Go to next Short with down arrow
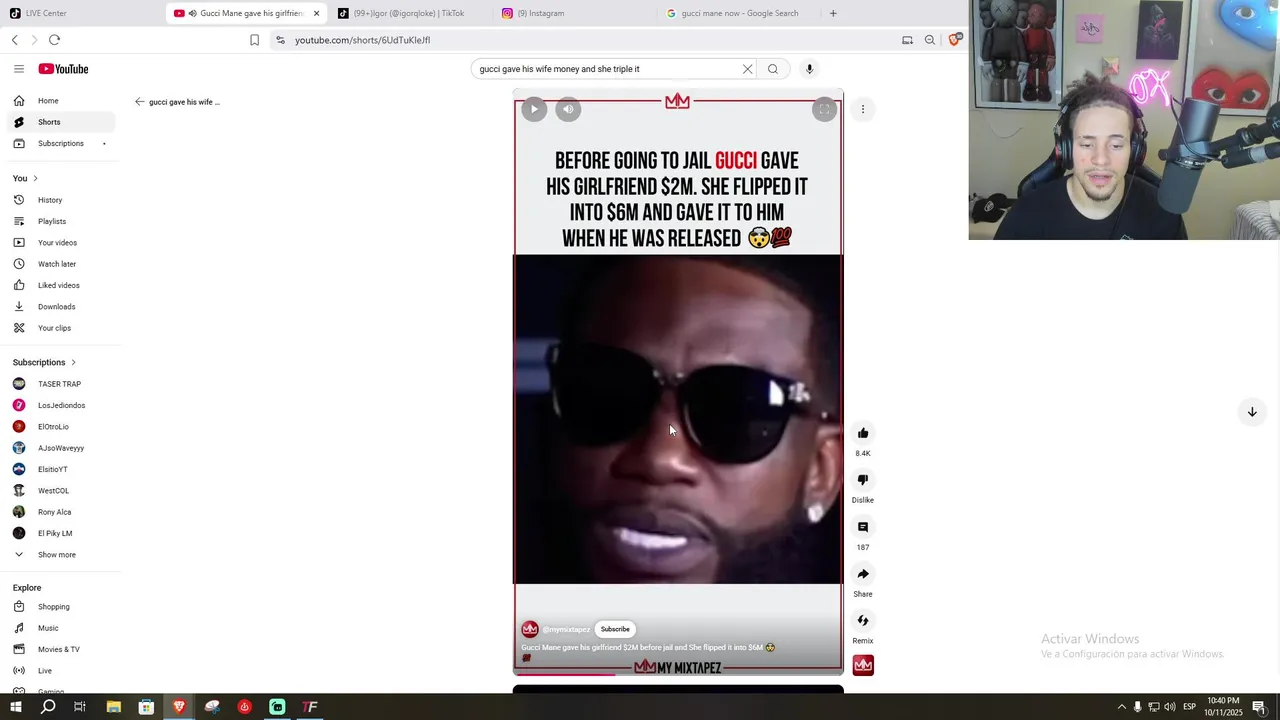 pyautogui.click(x=1251, y=412)
